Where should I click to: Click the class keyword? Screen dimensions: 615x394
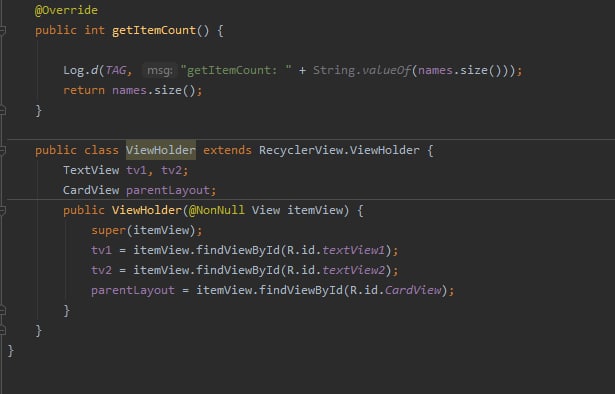tap(101, 150)
